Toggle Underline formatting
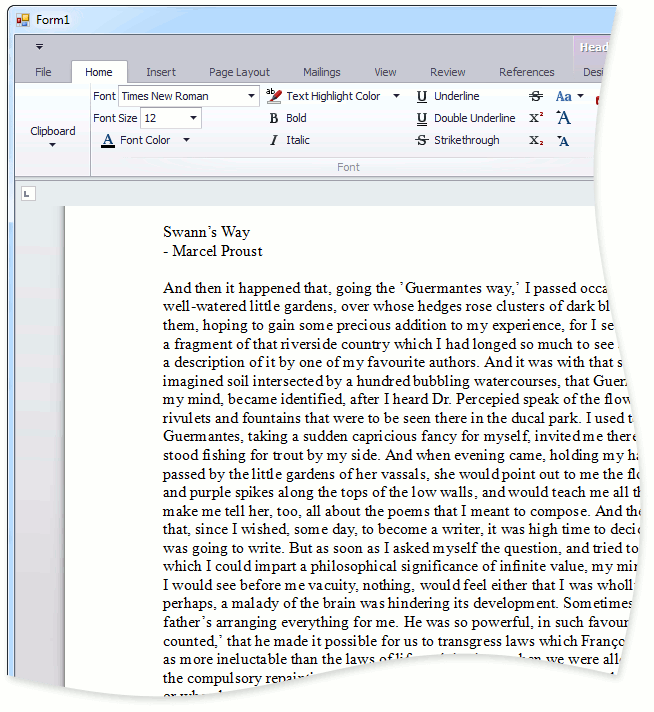Image resolution: width=654 pixels, height=712 pixels. pos(448,96)
